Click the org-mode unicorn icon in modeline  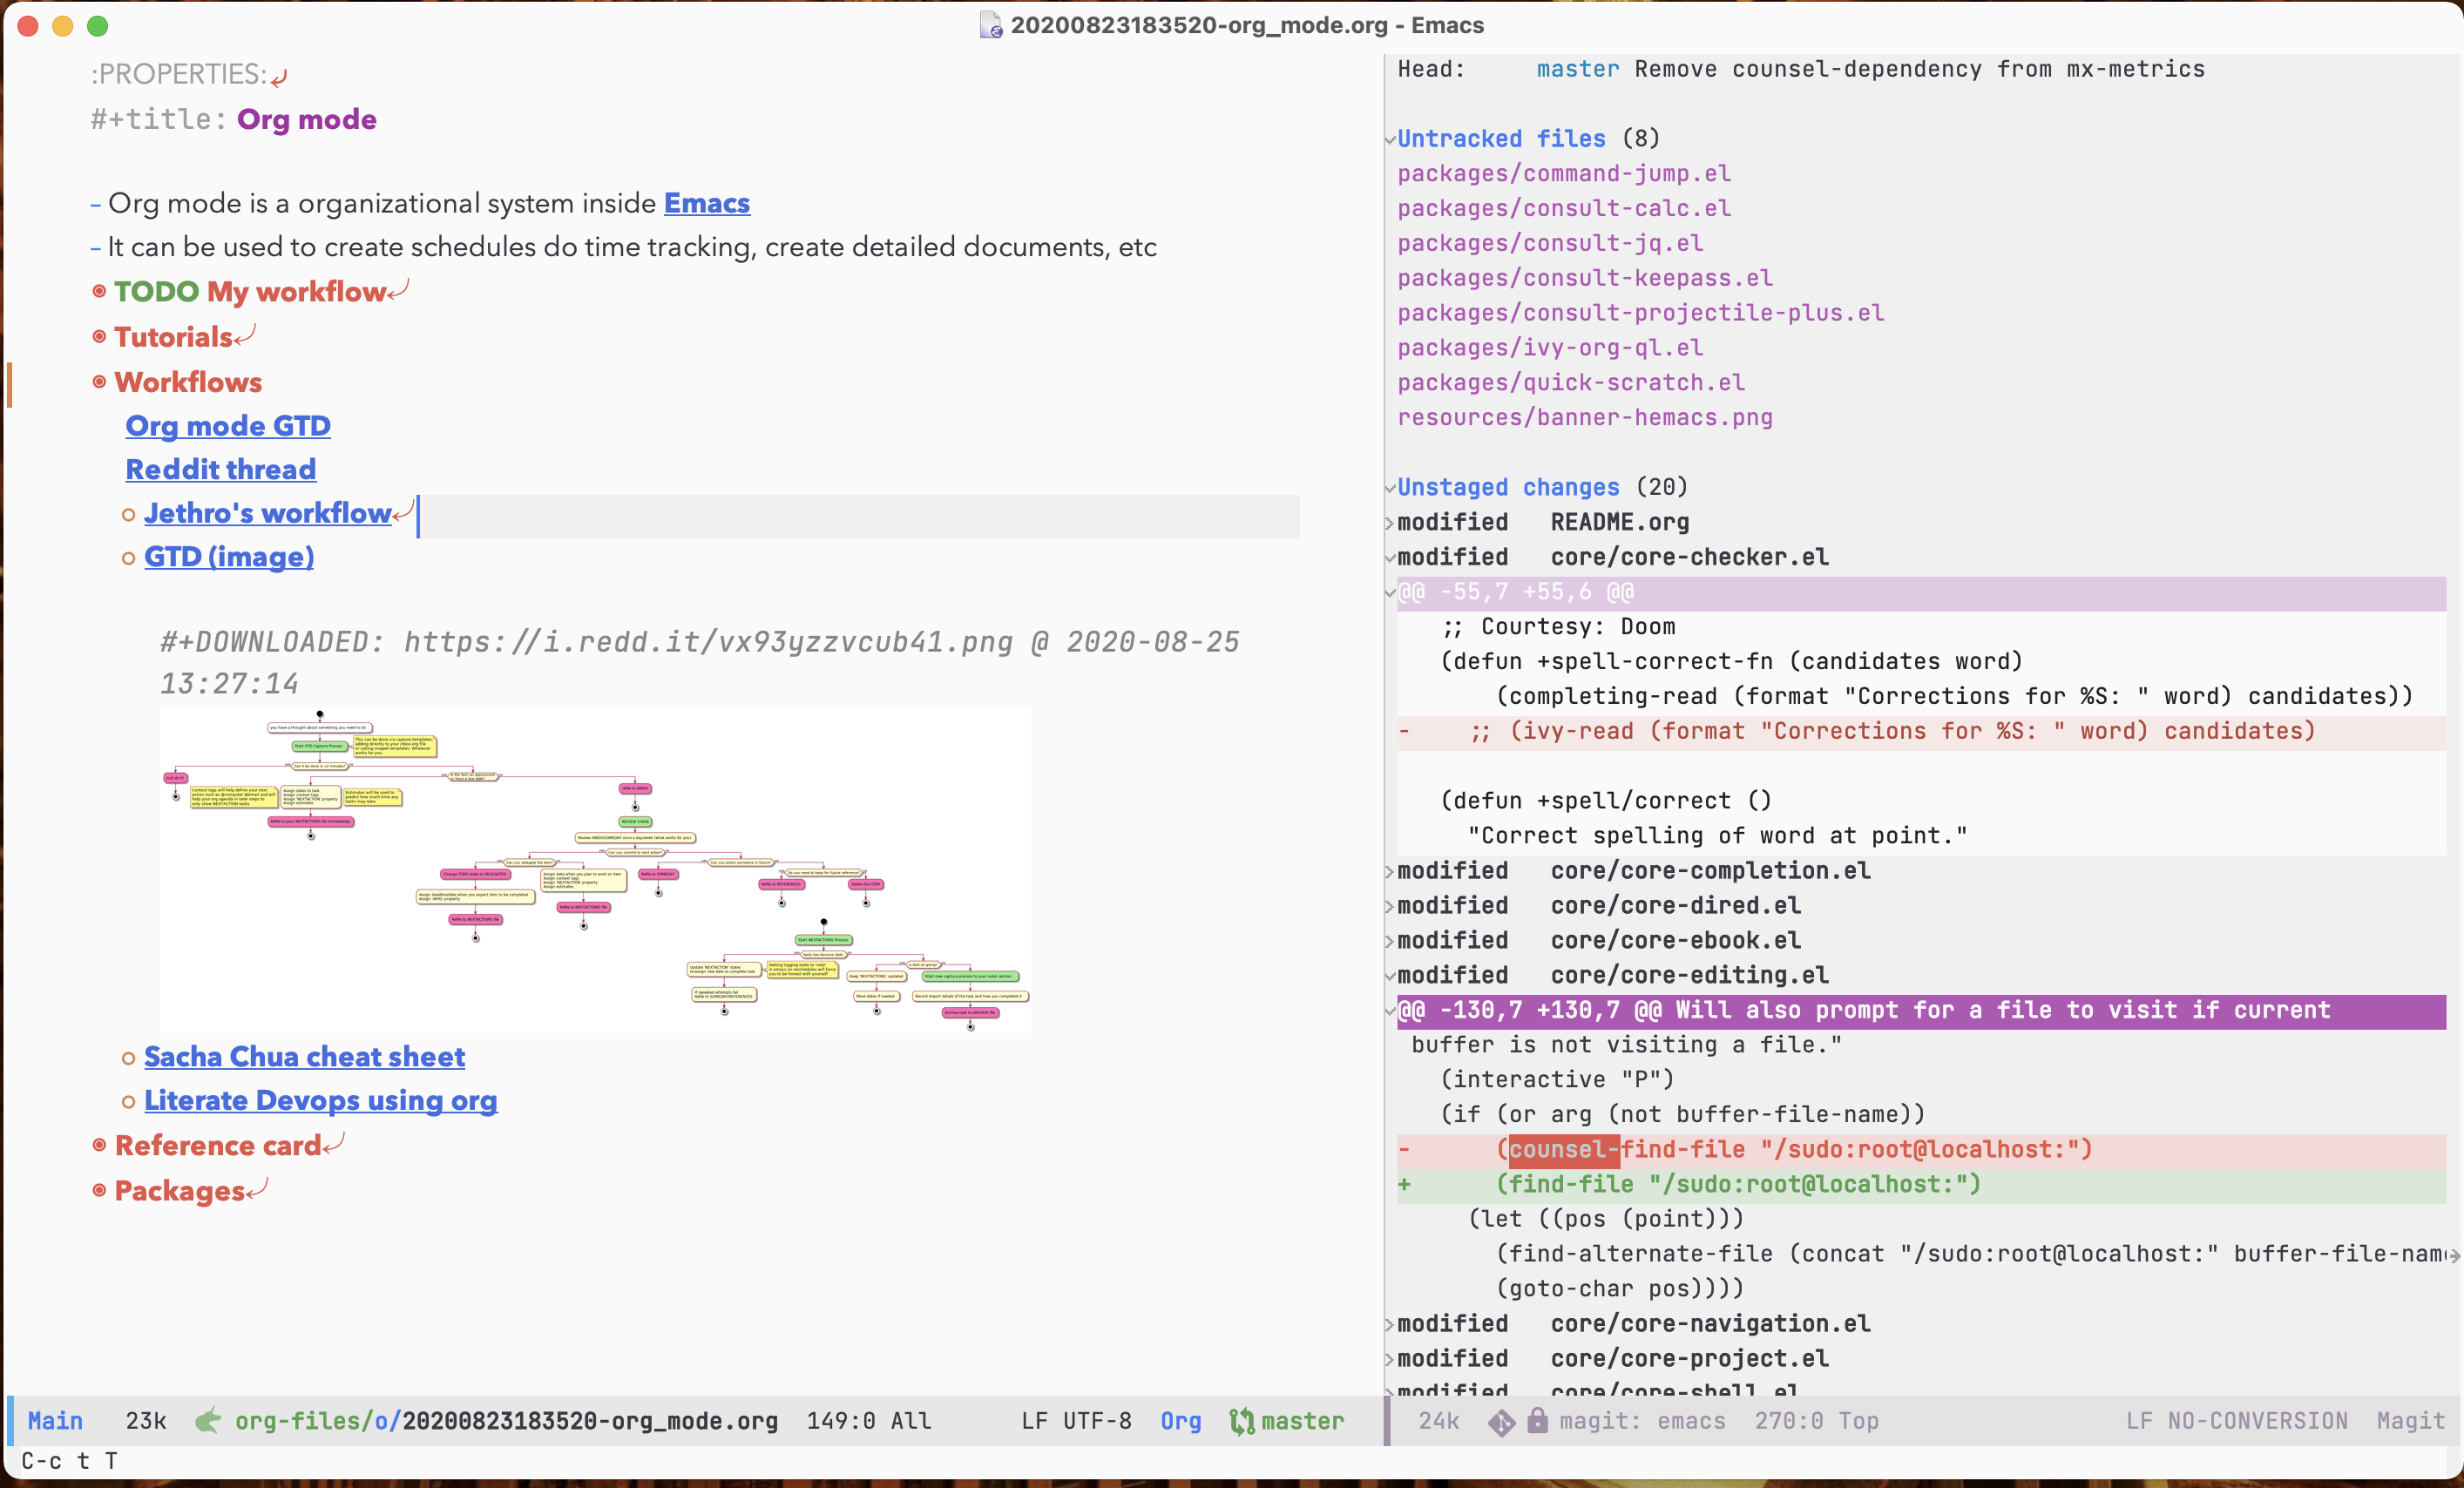click(x=207, y=1420)
